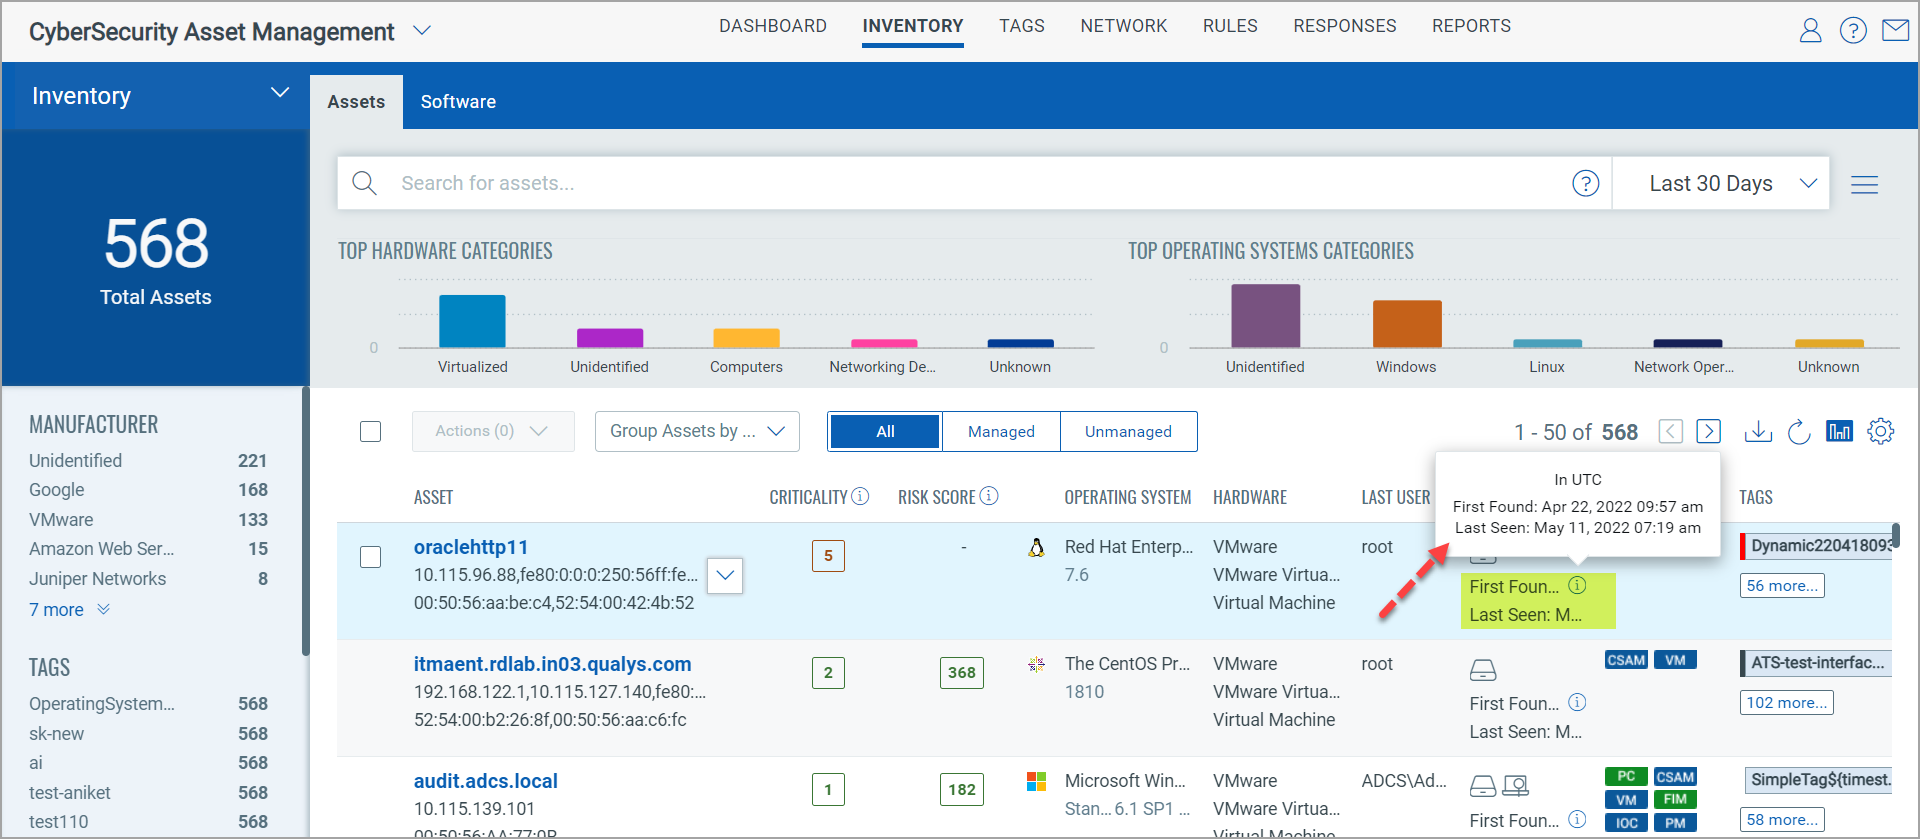The height and width of the screenshot is (839, 1920).
Task: Click the Virtualized hardware bar
Action: click(472, 321)
